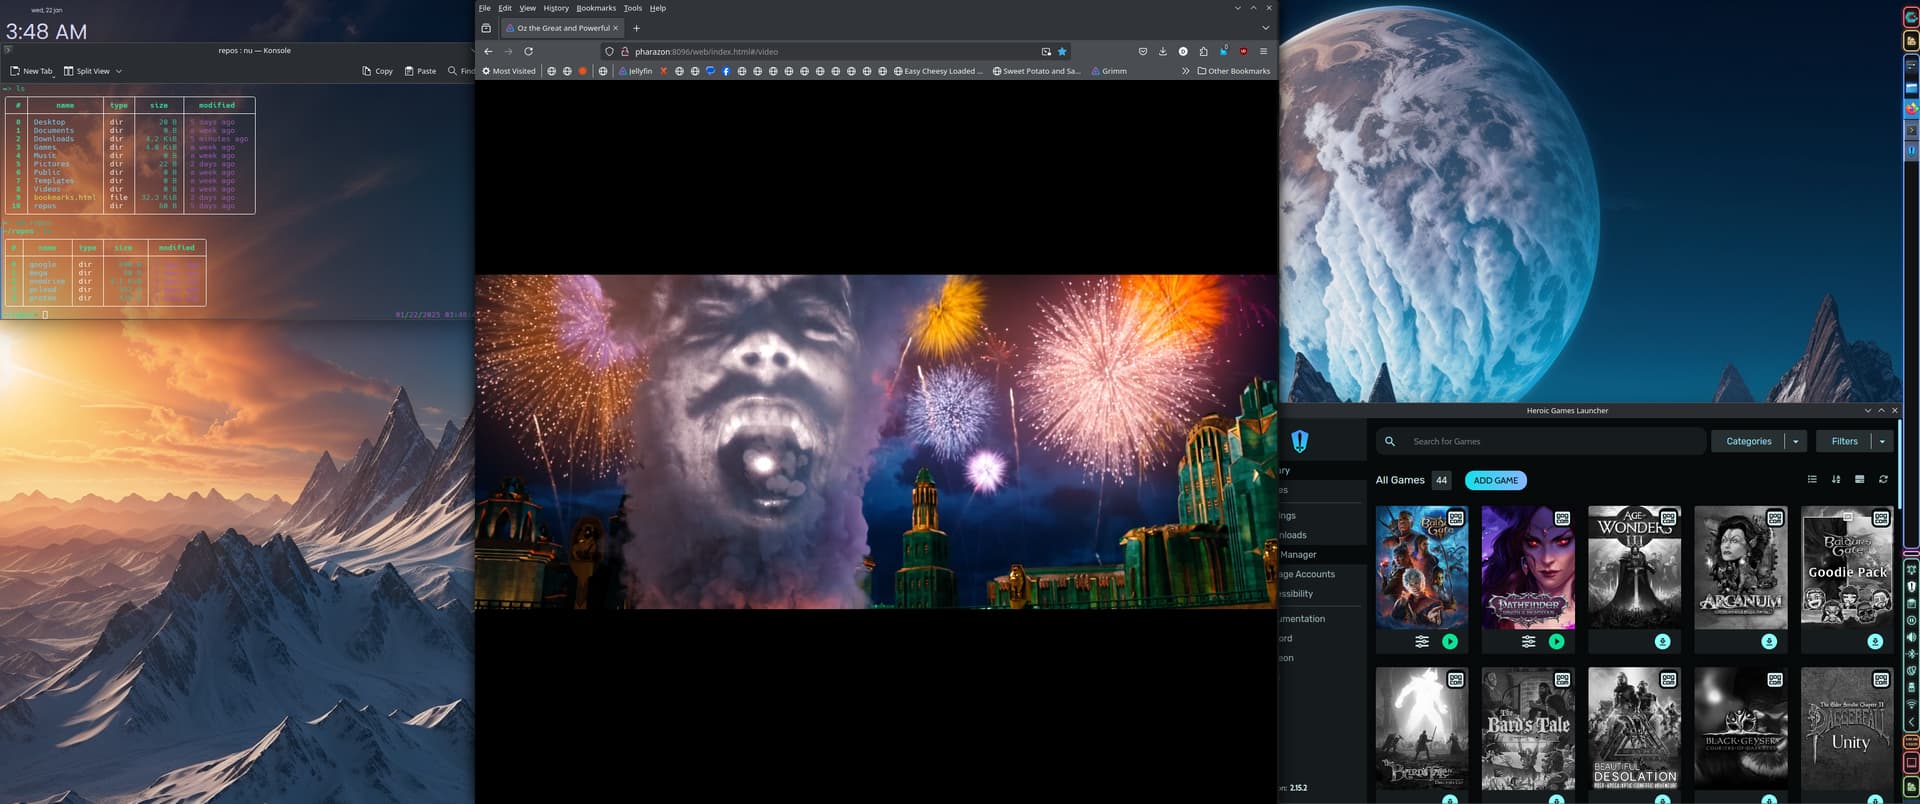
Task: Open settings sliders for the Pathfinder game
Action: click(x=1528, y=642)
